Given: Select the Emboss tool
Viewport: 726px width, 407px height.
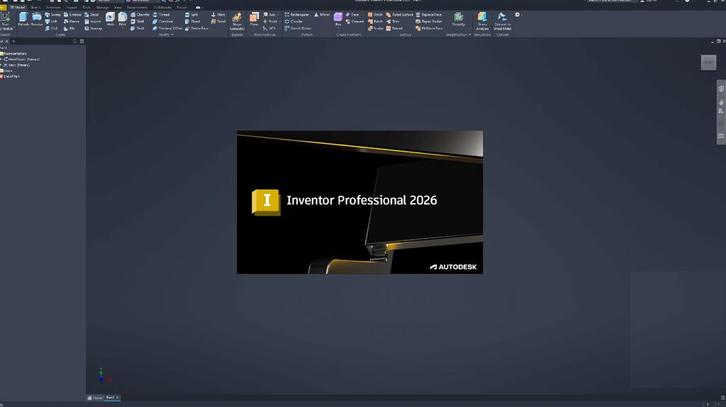Looking at the screenshot, I should coord(72,15).
